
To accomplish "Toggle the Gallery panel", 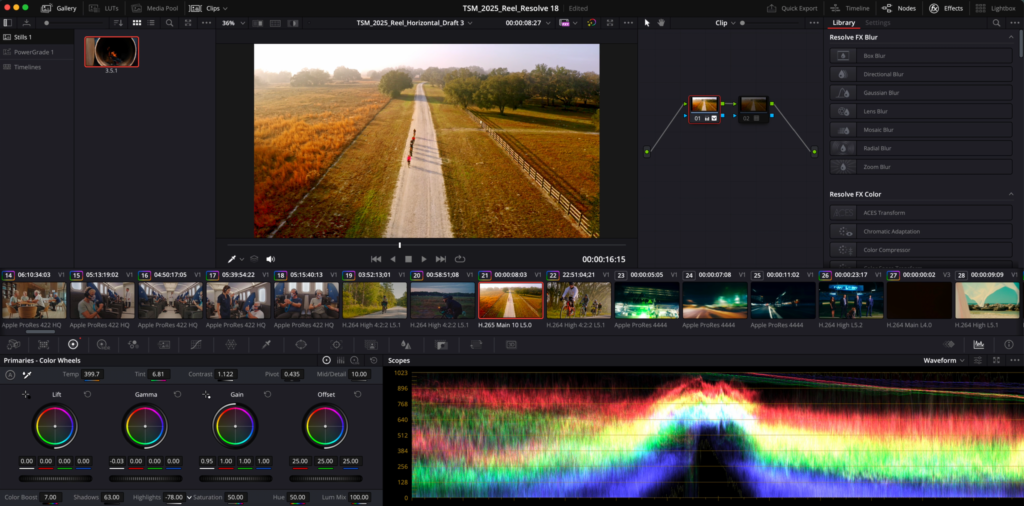I will point(59,8).
